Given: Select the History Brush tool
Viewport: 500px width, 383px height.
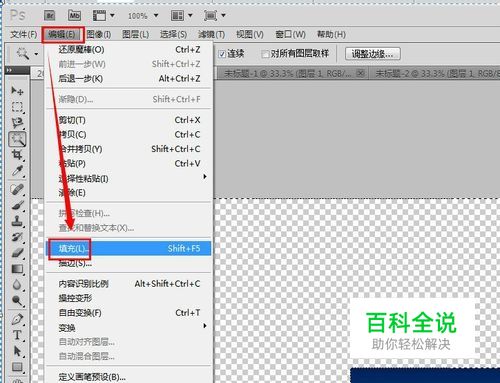Looking at the screenshot, I should point(17,237).
